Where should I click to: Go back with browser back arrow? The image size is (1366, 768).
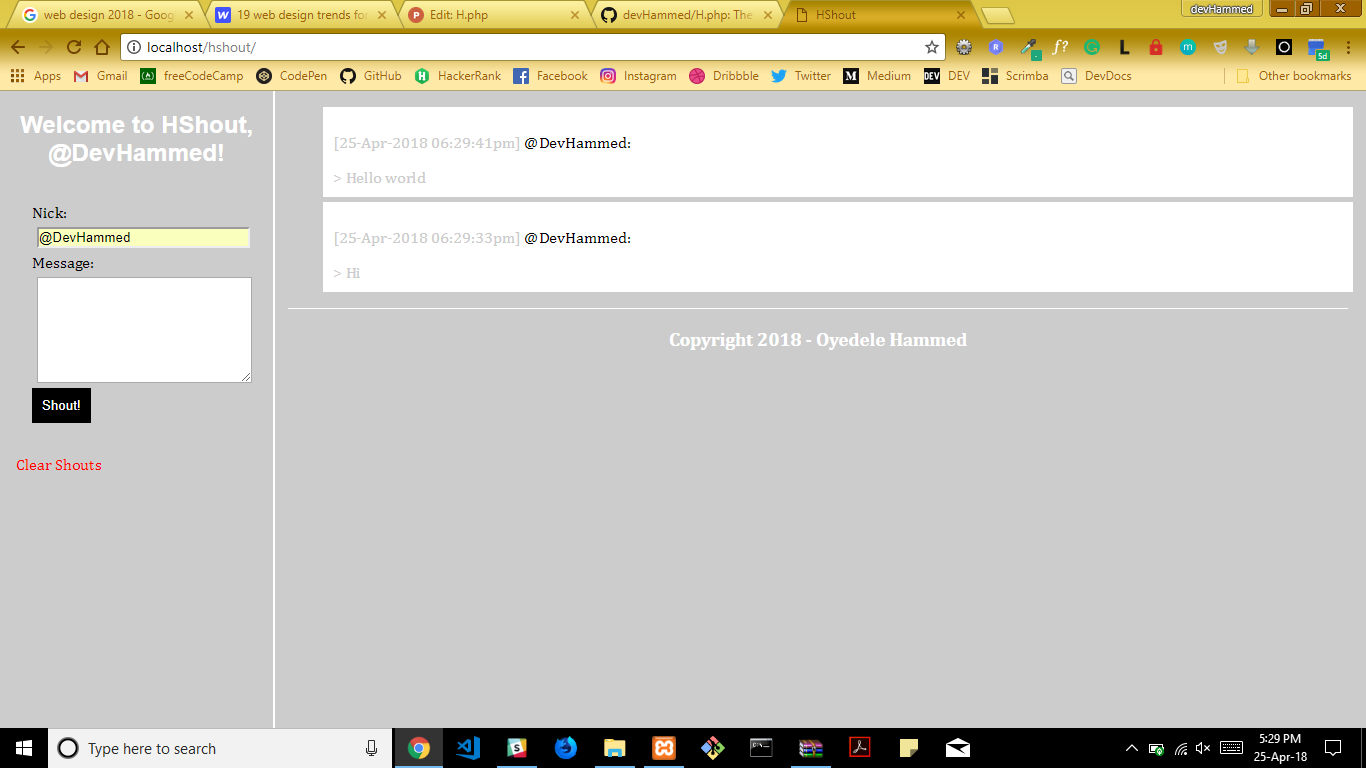pyautogui.click(x=18, y=47)
